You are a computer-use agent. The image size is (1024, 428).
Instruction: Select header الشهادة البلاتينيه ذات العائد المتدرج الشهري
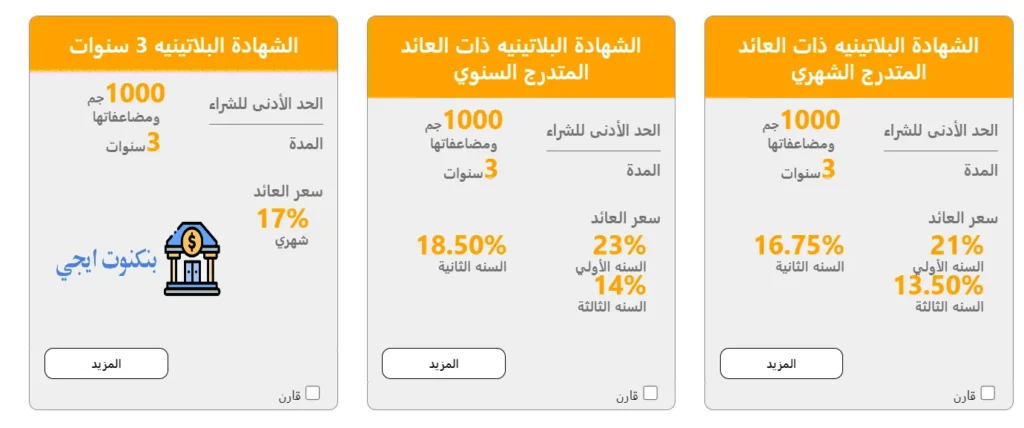(858, 58)
